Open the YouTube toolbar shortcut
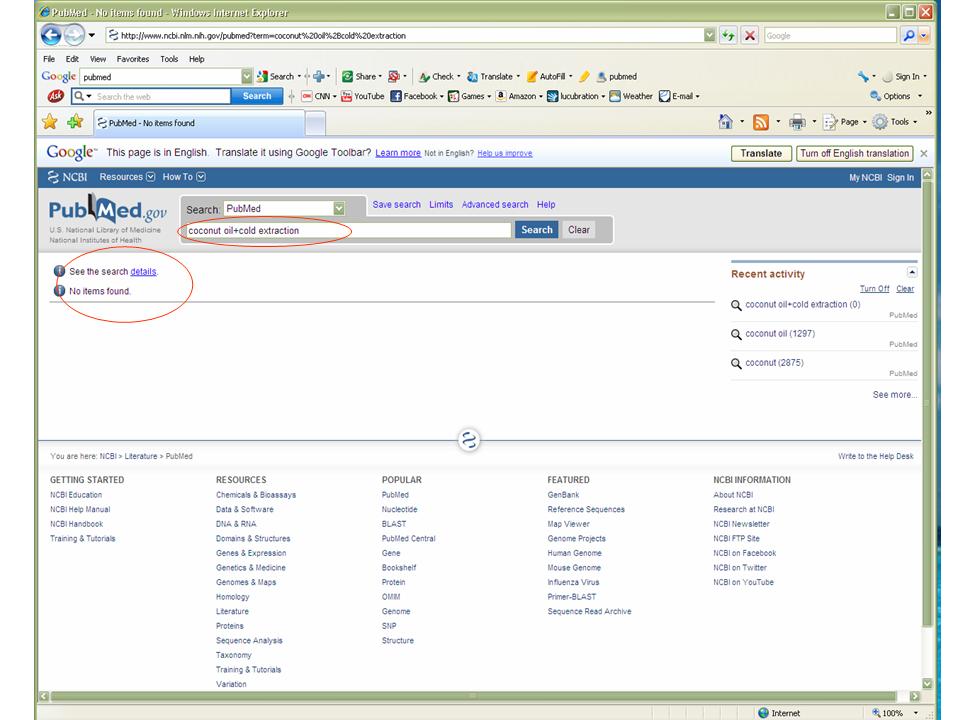The image size is (960, 720). [x=362, y=96]
